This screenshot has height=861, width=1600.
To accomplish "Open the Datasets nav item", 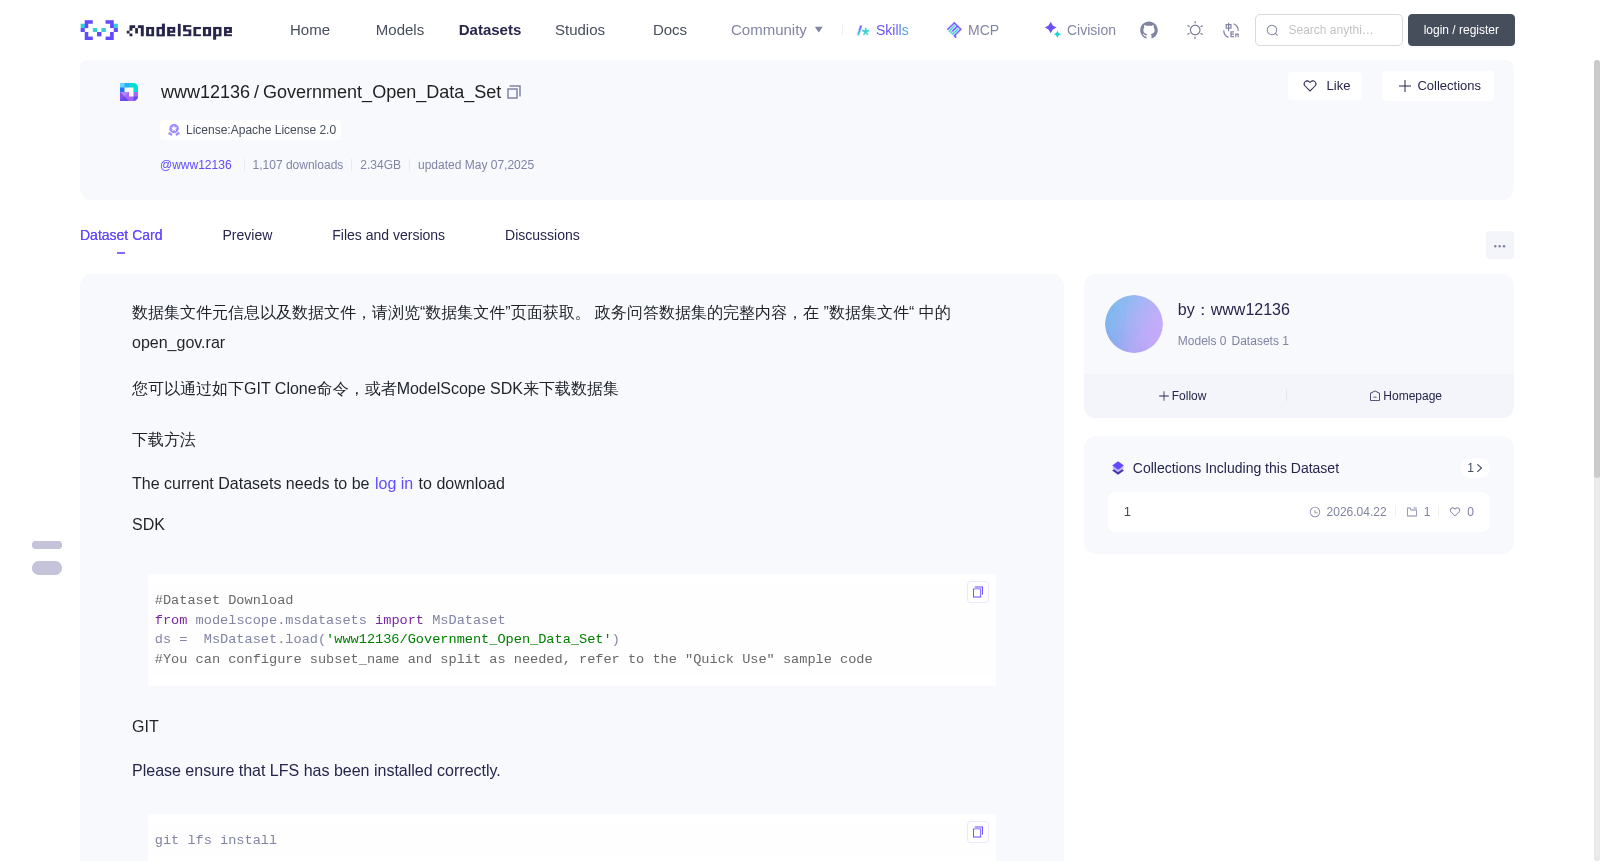I will [490, 30].
